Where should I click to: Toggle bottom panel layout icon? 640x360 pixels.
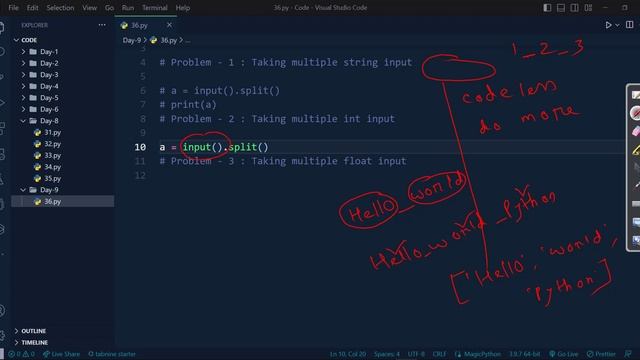(561, 8)
